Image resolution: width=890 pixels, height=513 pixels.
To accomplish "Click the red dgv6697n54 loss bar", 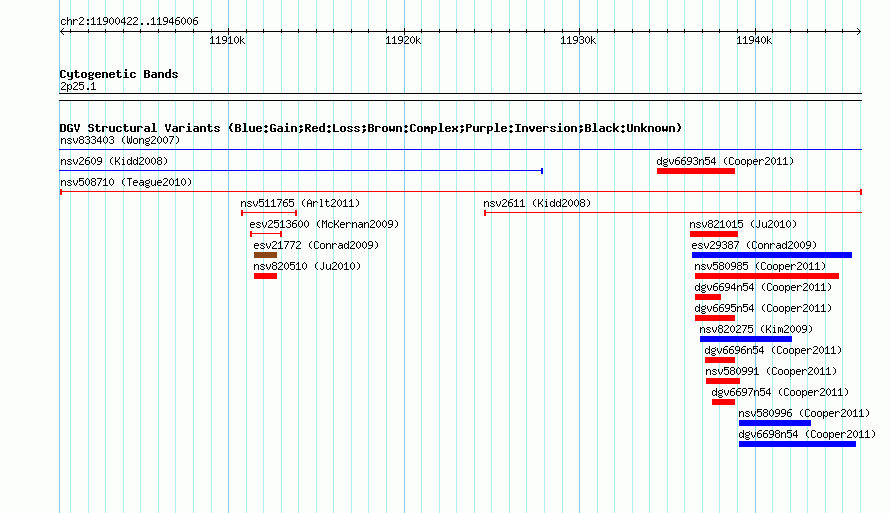I will coord(723,402).
